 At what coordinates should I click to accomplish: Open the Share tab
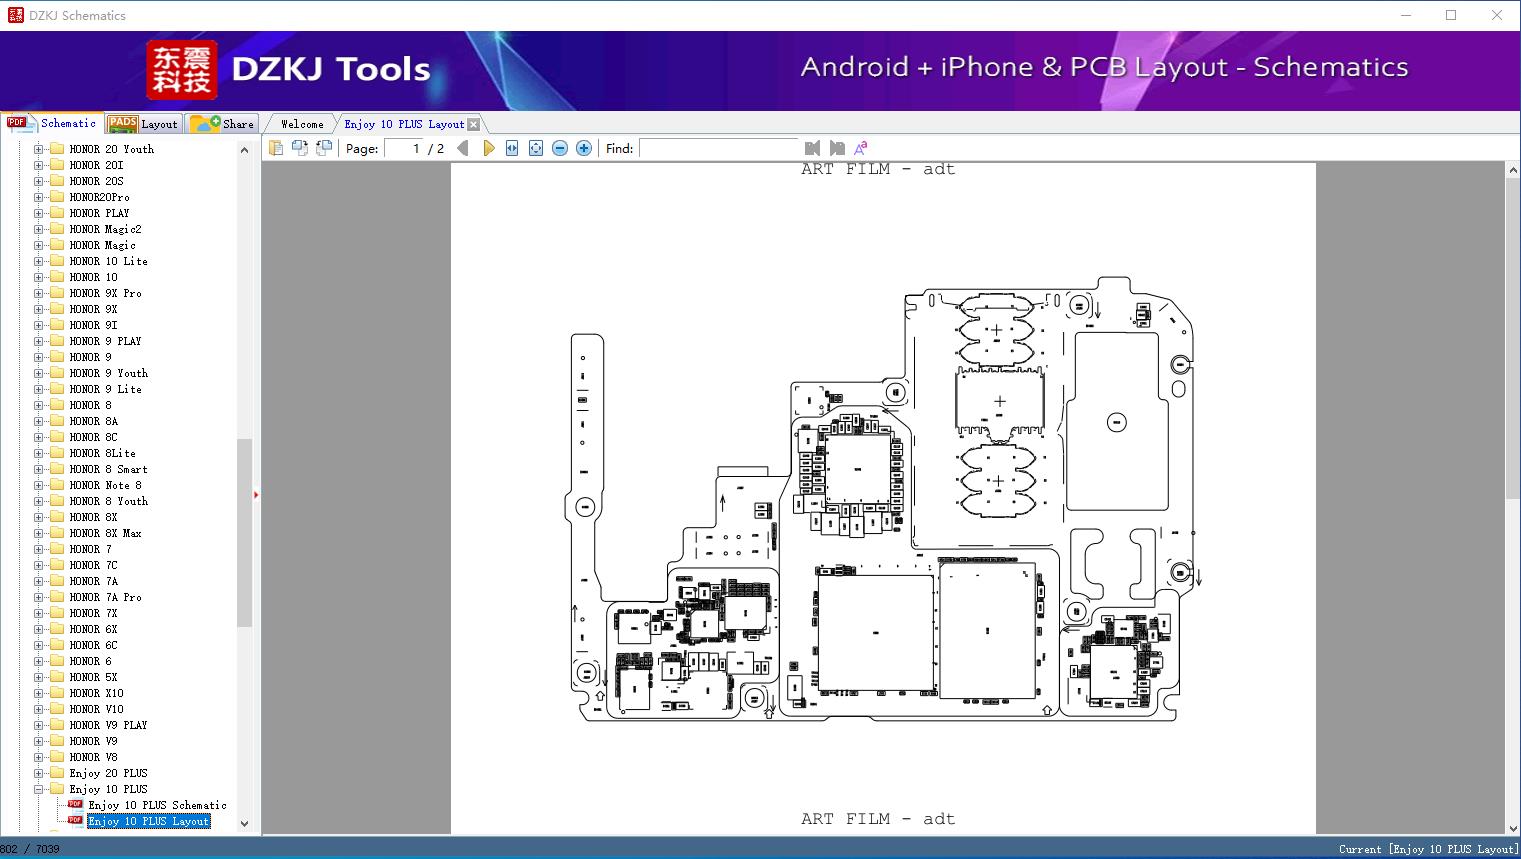point(222,124)
